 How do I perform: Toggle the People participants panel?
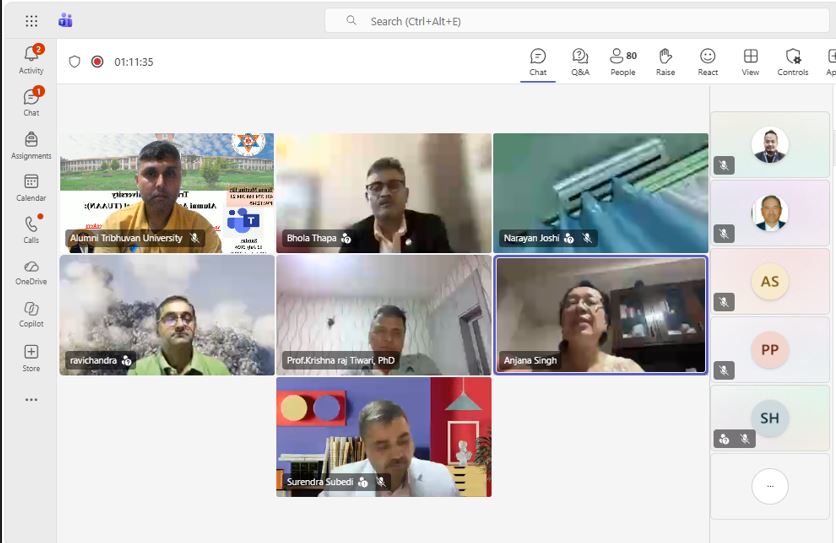[x=623, y=62]
